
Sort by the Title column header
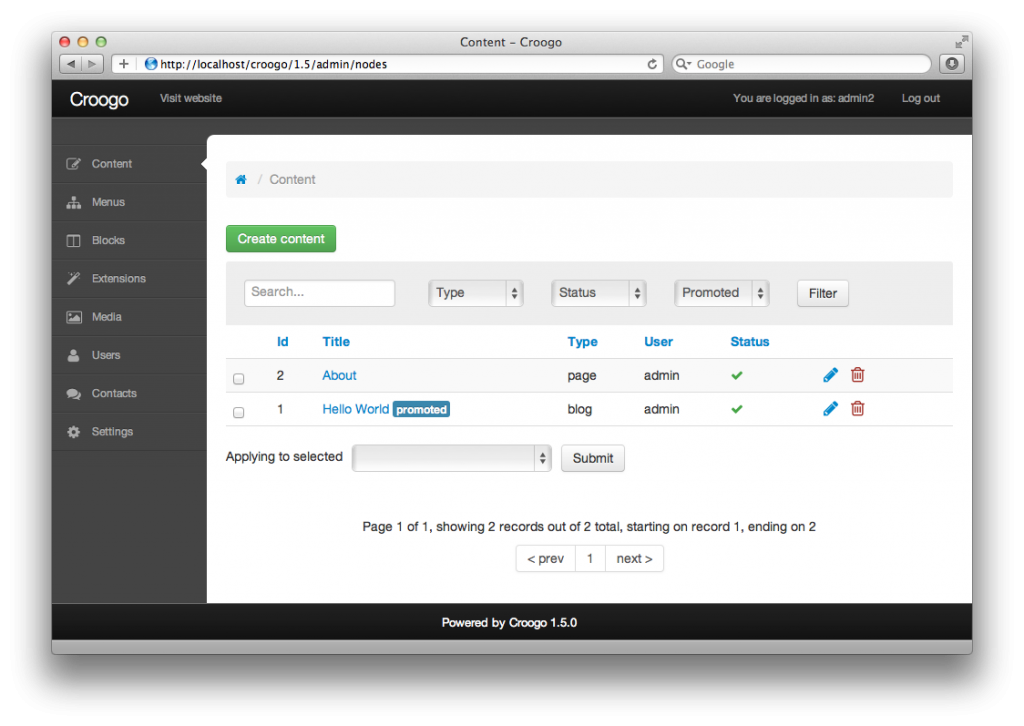point(336,341)
